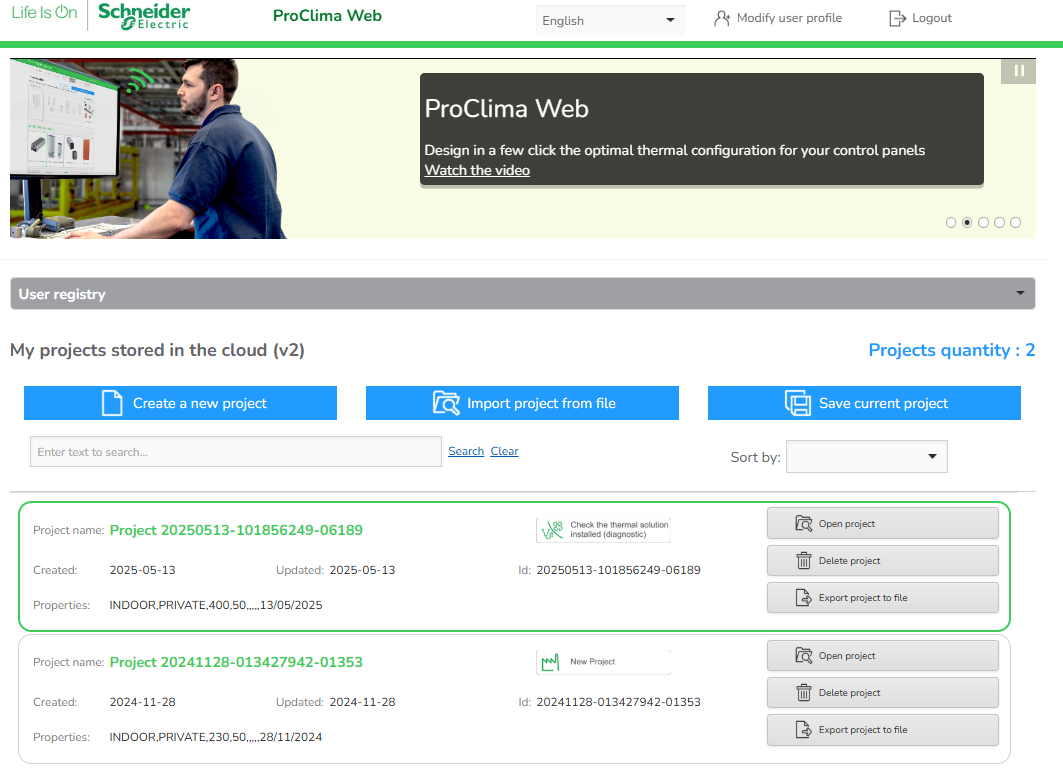Select the fourth banner slide dot

click(x=999, y=222)
